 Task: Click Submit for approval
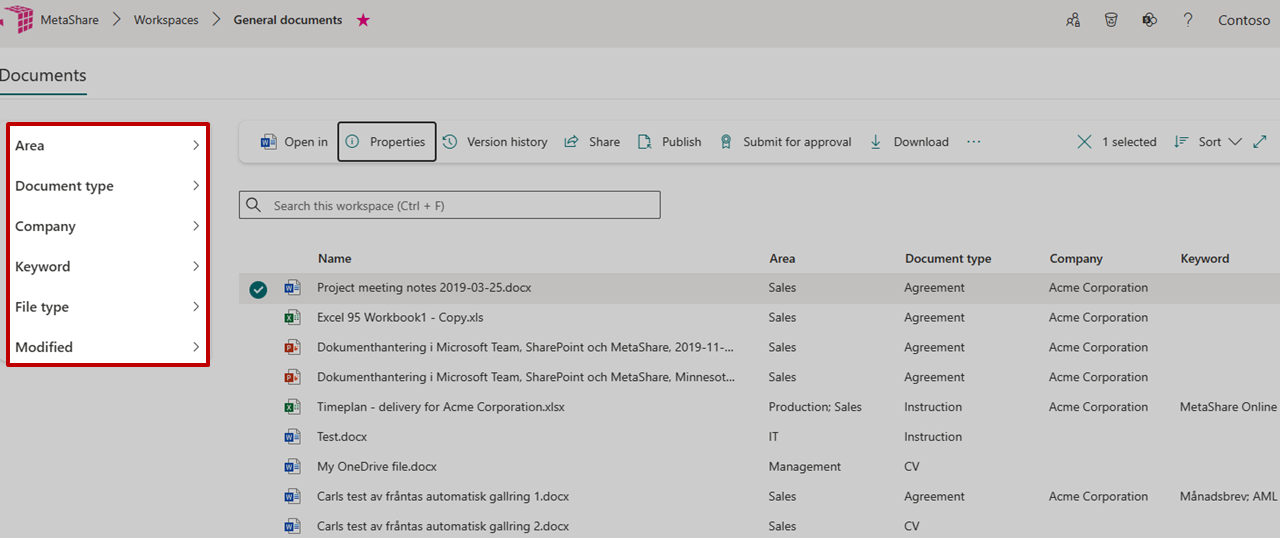785,142
